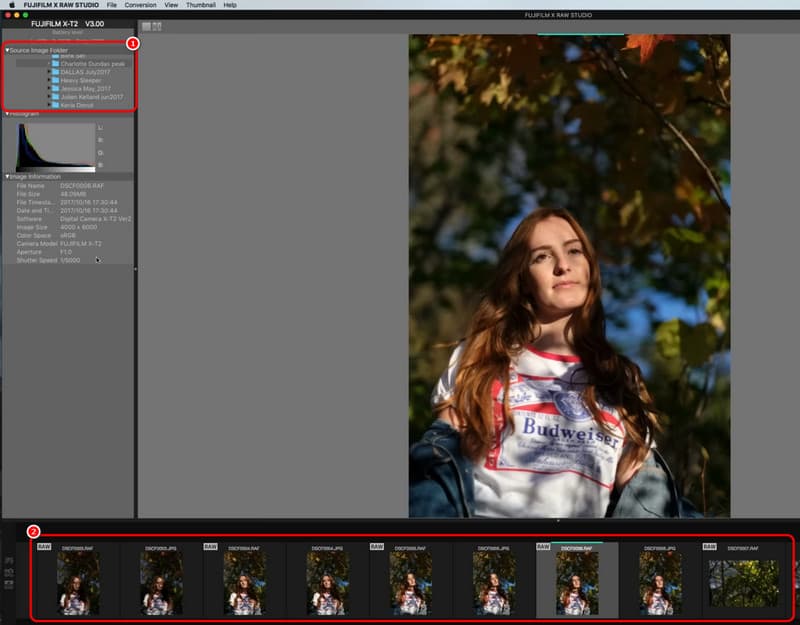Click the Jessica May 2017 folder icon
The width and height of the screenshot is (800, 625).
pos(56,88)
